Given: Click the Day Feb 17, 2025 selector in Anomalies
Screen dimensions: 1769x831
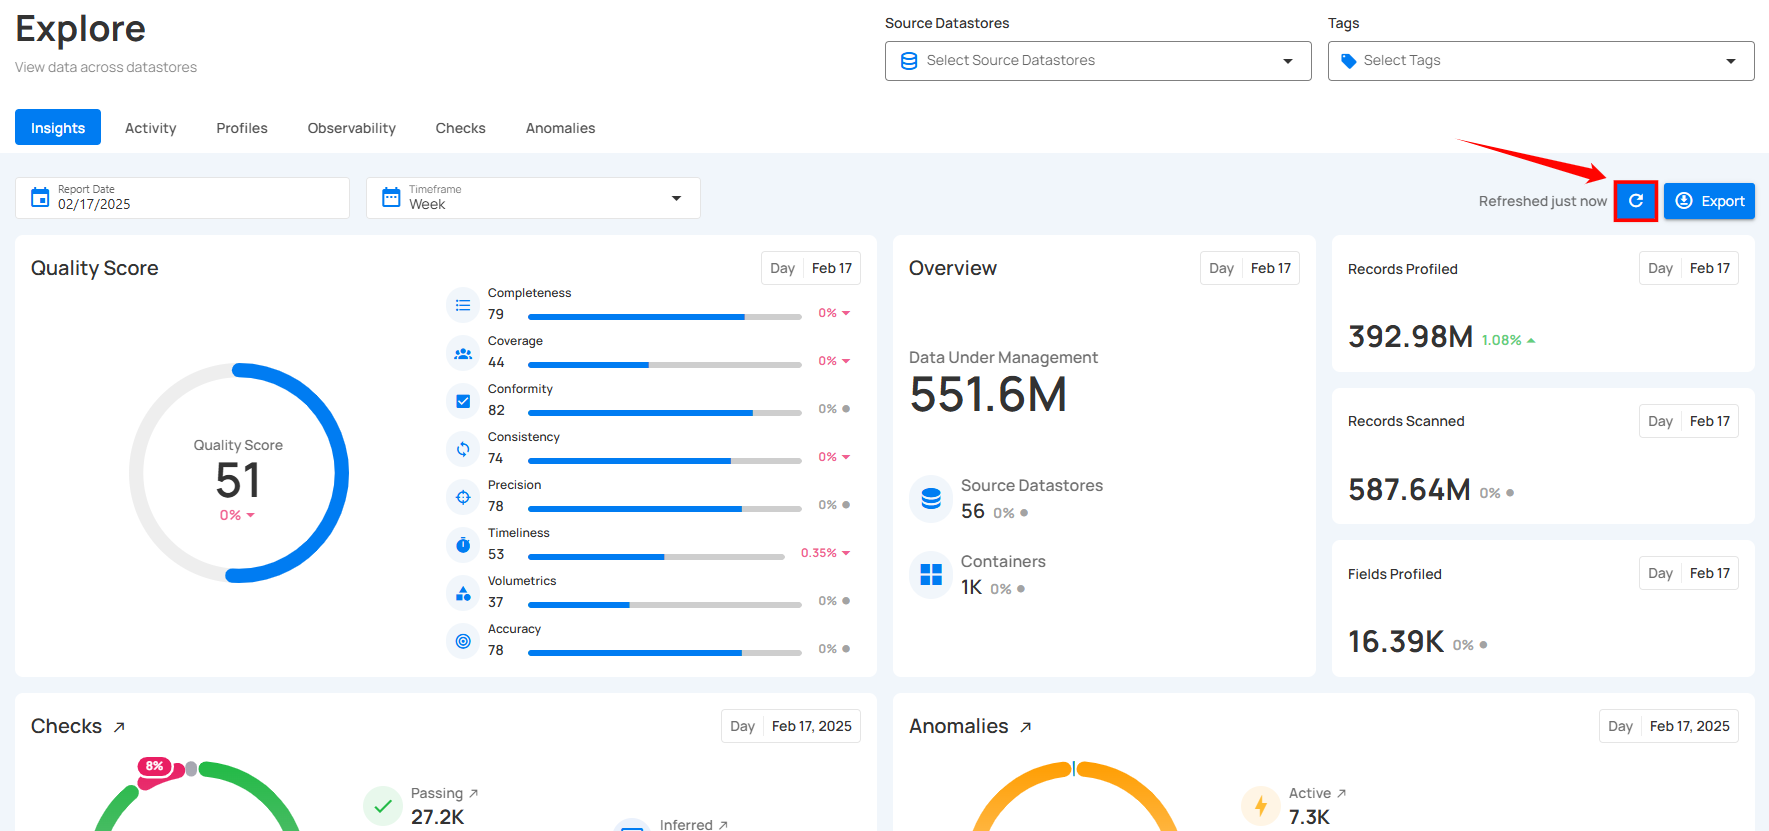Looking at the screenshot, I should (x=1669, y=726).
